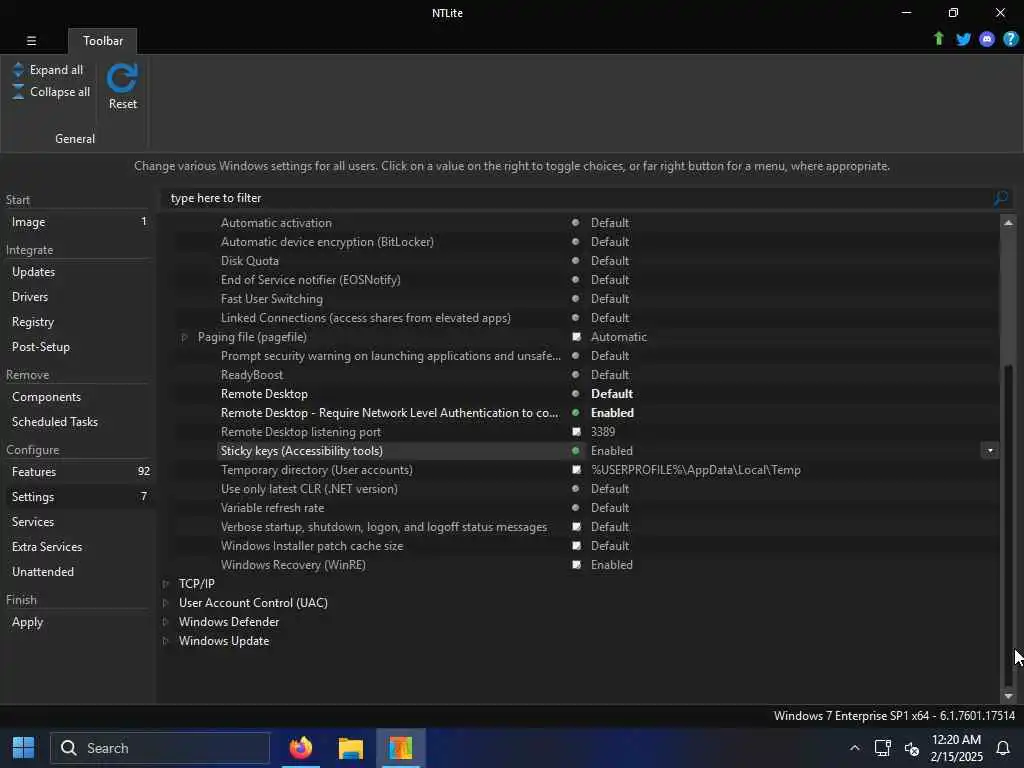Click the Collapse all icon
Screen dimensions: 1024x768
(18, 91)
